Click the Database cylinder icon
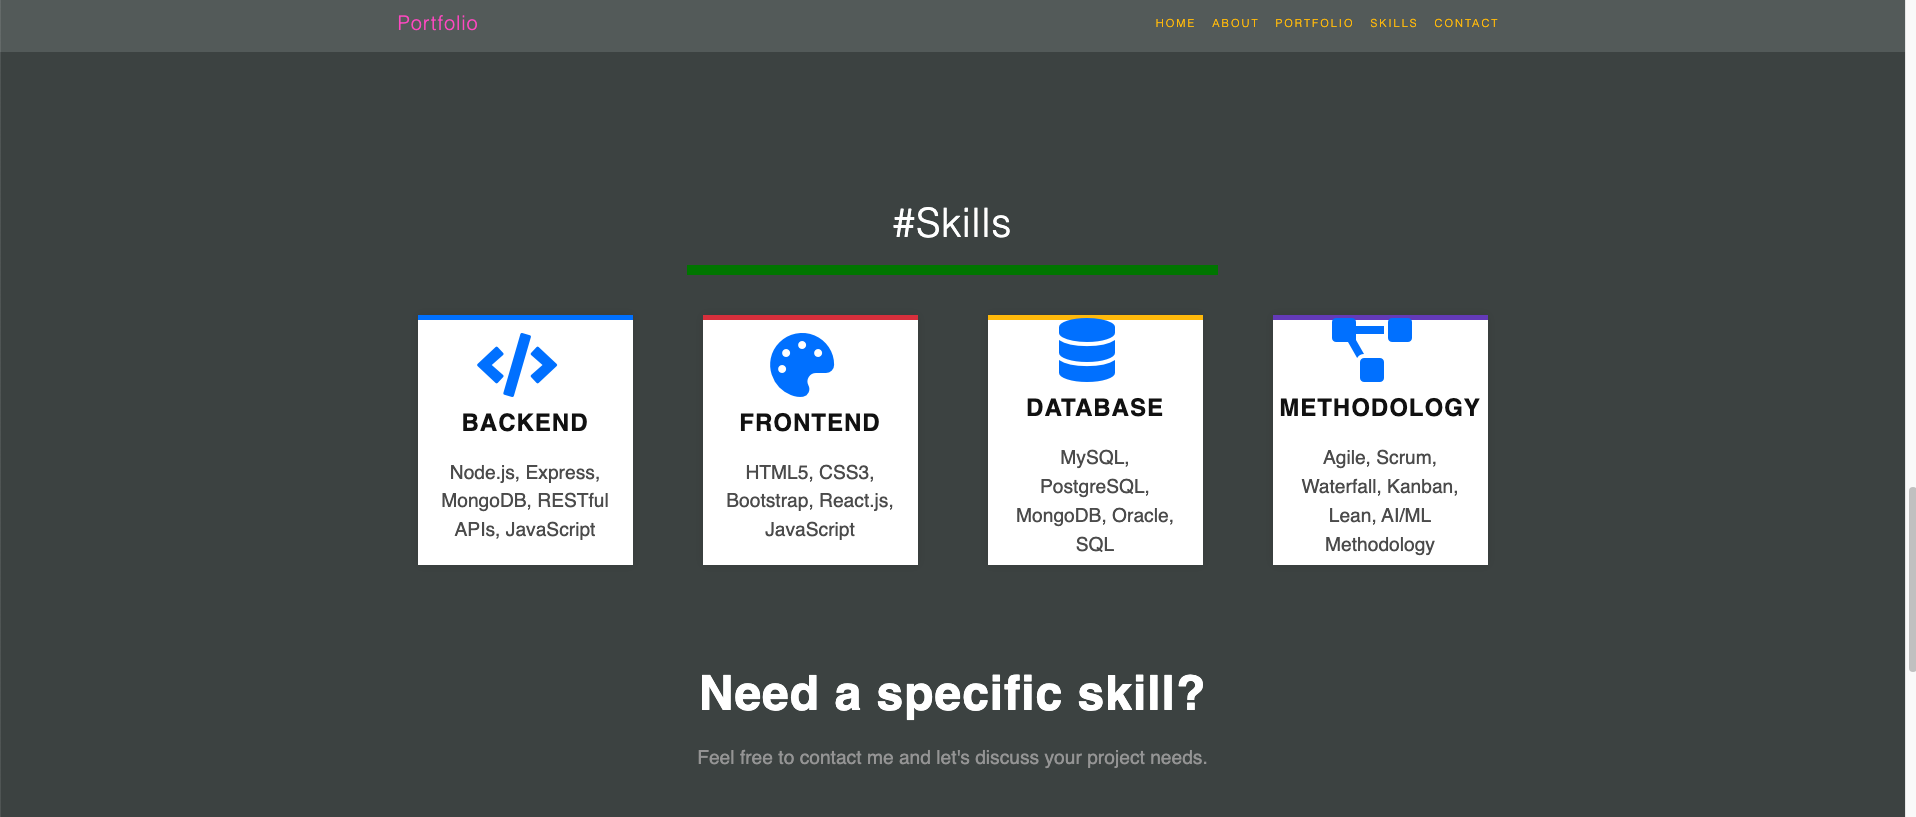 point(1087,350)
